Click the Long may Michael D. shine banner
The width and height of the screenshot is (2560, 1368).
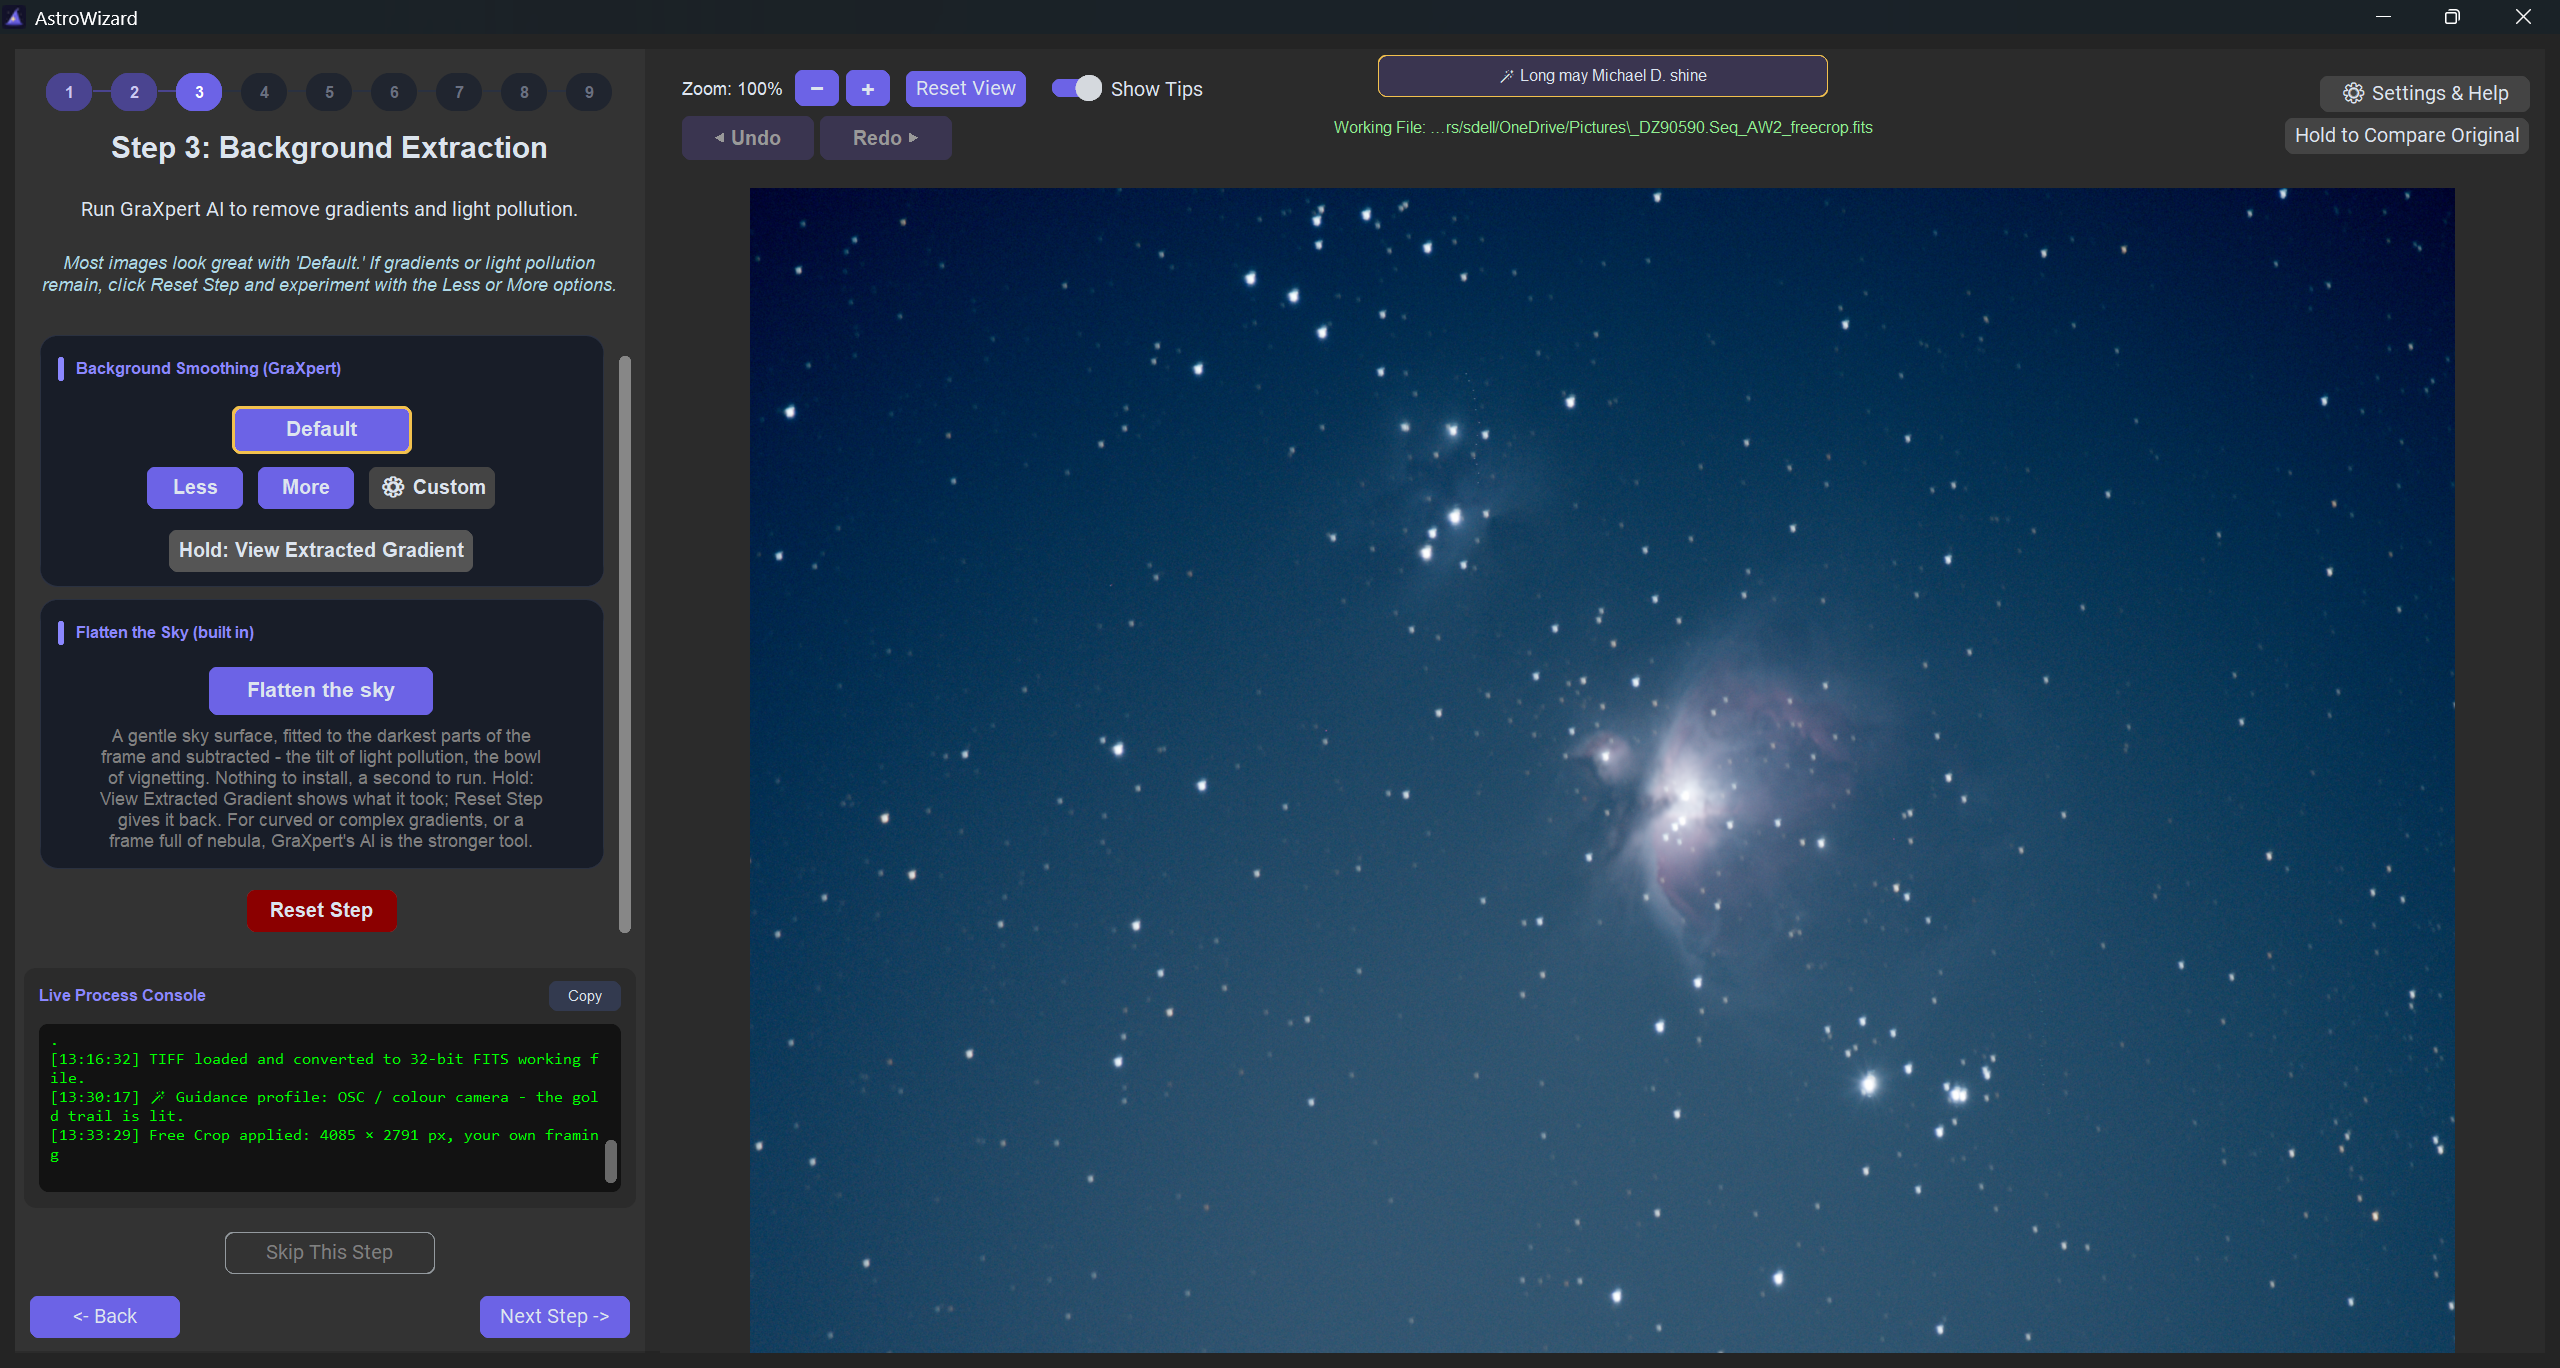click(1602, 76)
